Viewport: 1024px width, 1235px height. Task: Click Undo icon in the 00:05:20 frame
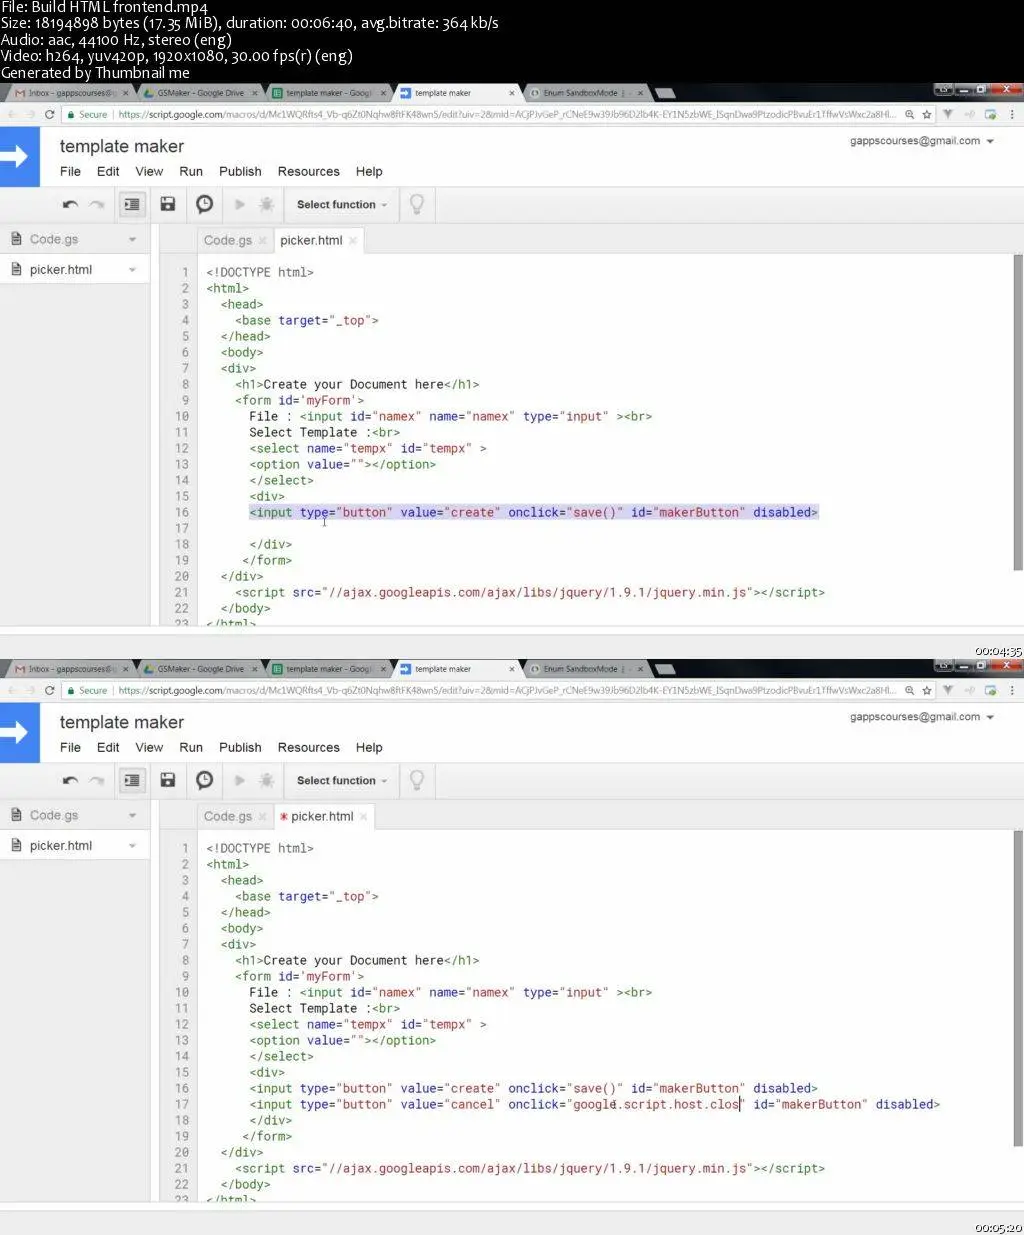point(70,780)
